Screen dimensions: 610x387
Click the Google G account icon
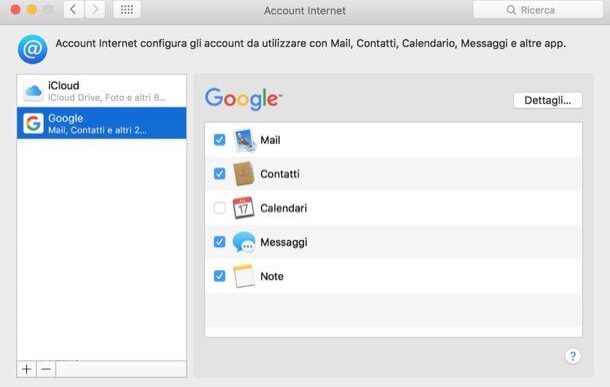(33, 124)
